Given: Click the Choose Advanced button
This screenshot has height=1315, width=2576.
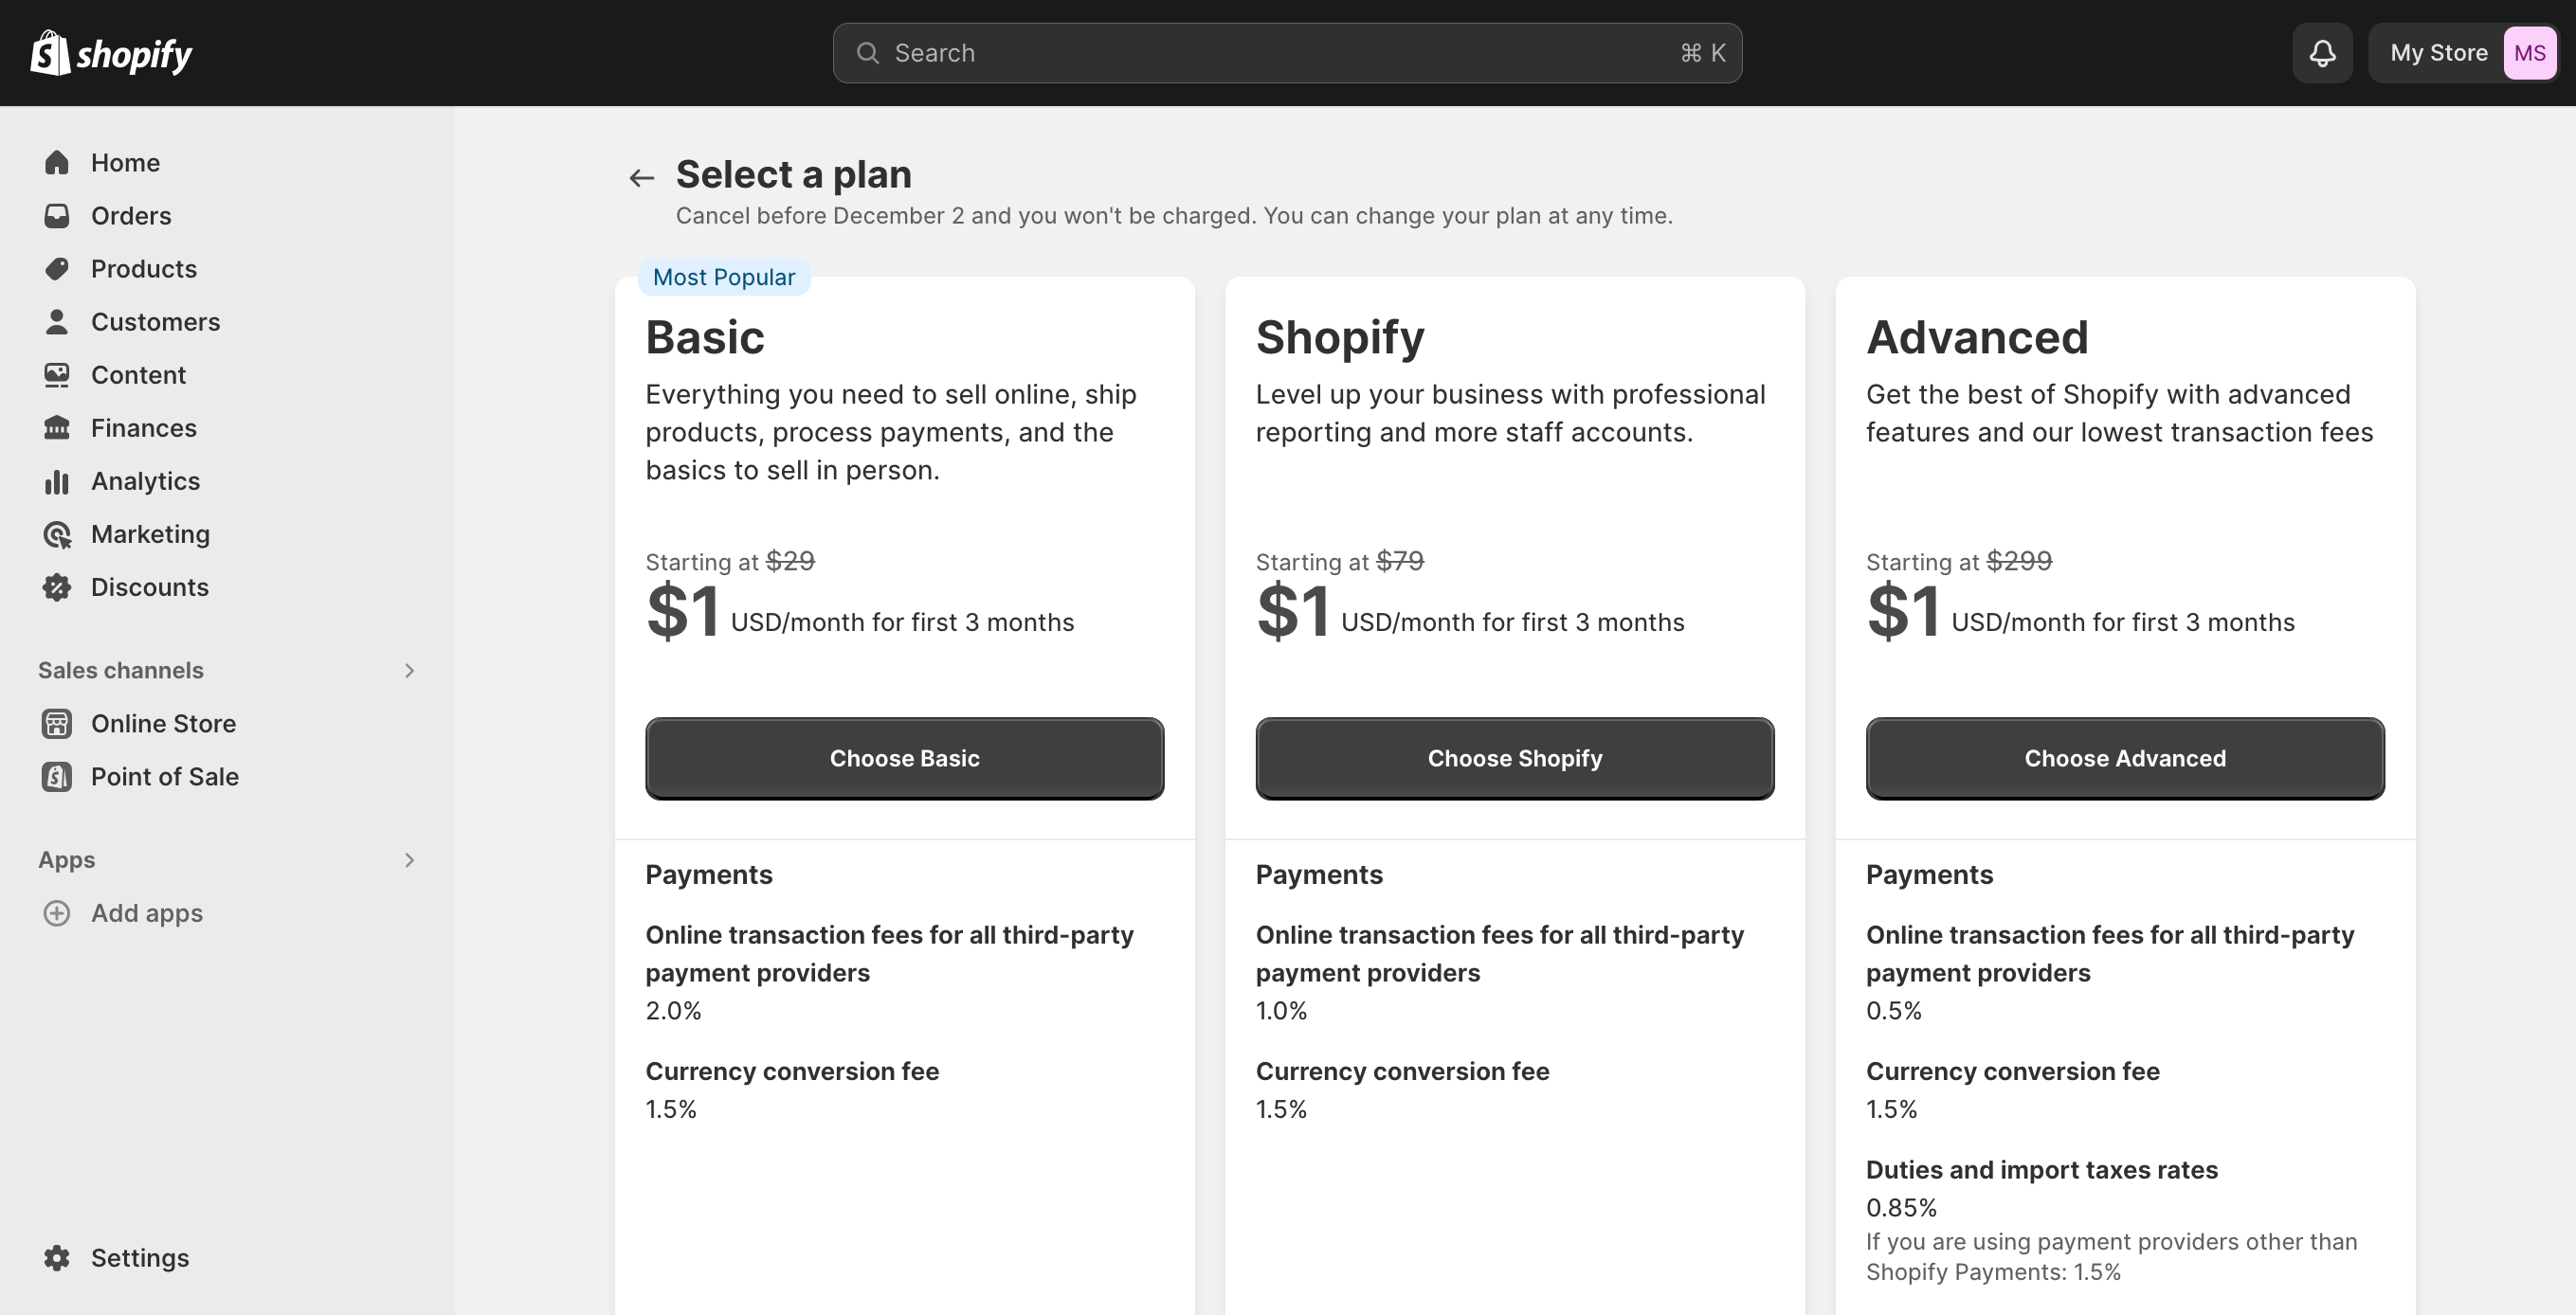Looking at the screenshot, I should click(2124, 758).
